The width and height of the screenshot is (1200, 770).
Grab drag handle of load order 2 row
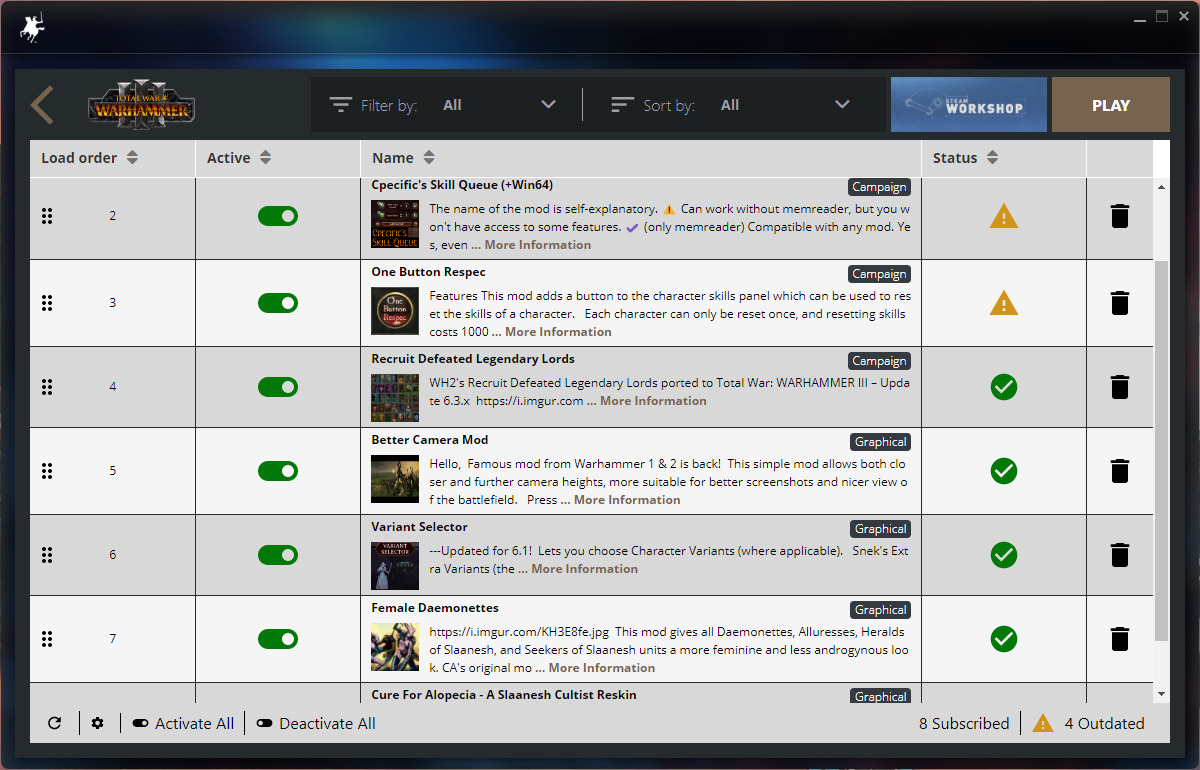47,216
